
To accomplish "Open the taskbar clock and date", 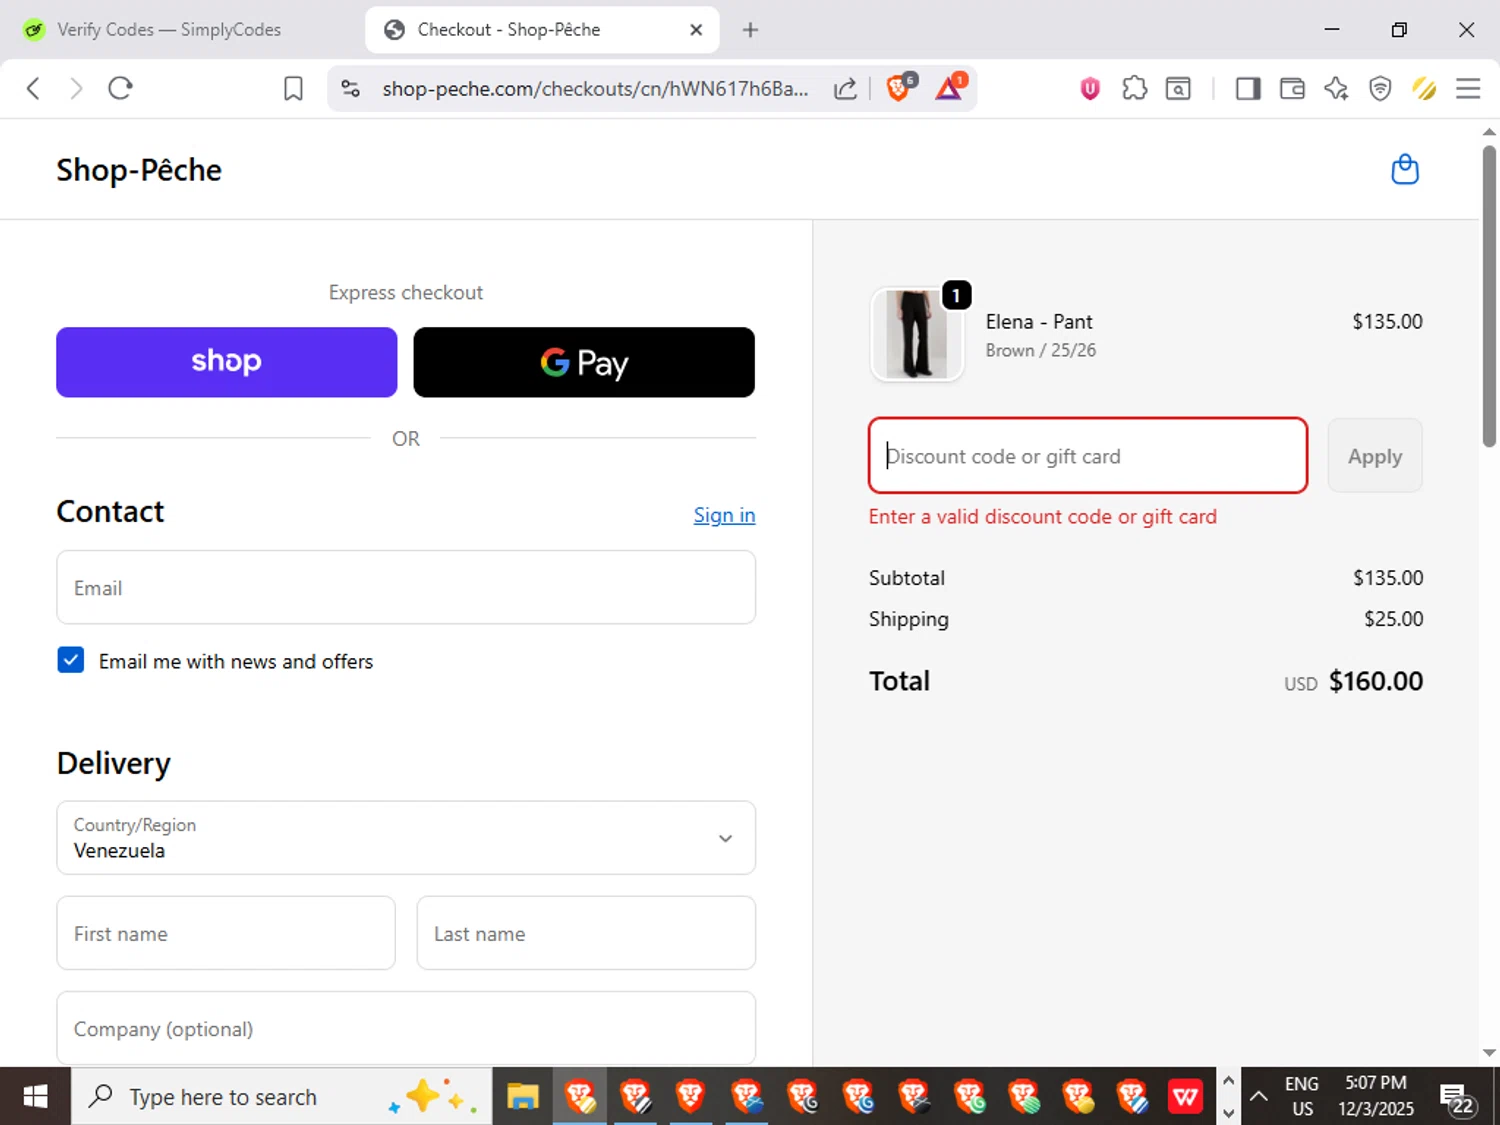I will pyautogui.click(x=1376, y=1097).
